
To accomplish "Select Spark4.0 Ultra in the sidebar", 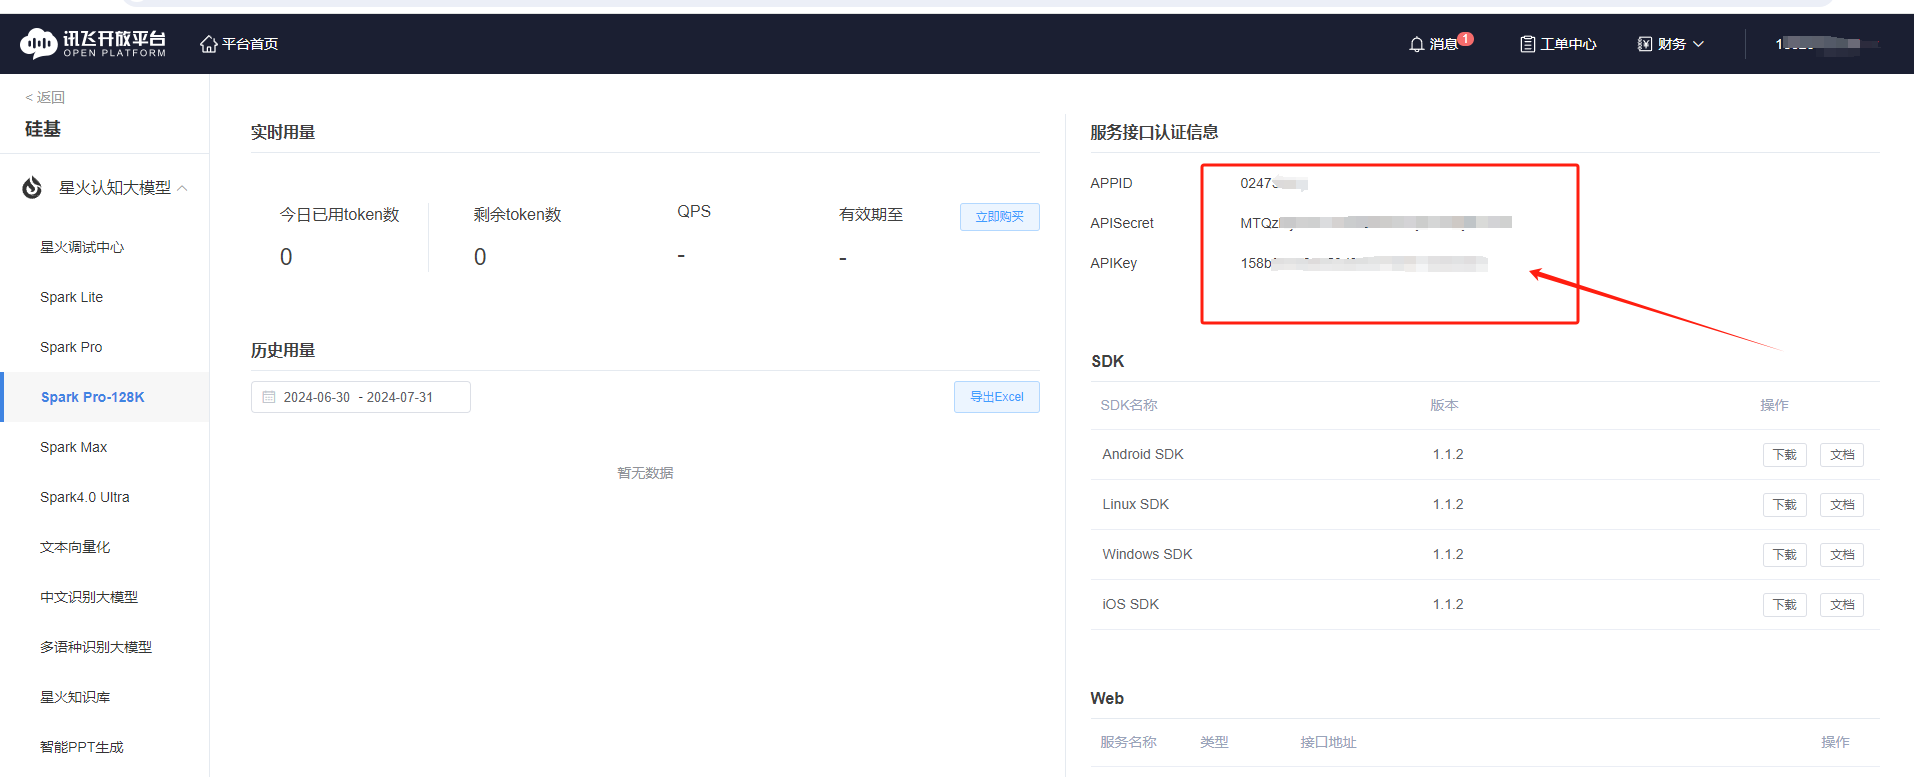I will [x=85, y=497].
